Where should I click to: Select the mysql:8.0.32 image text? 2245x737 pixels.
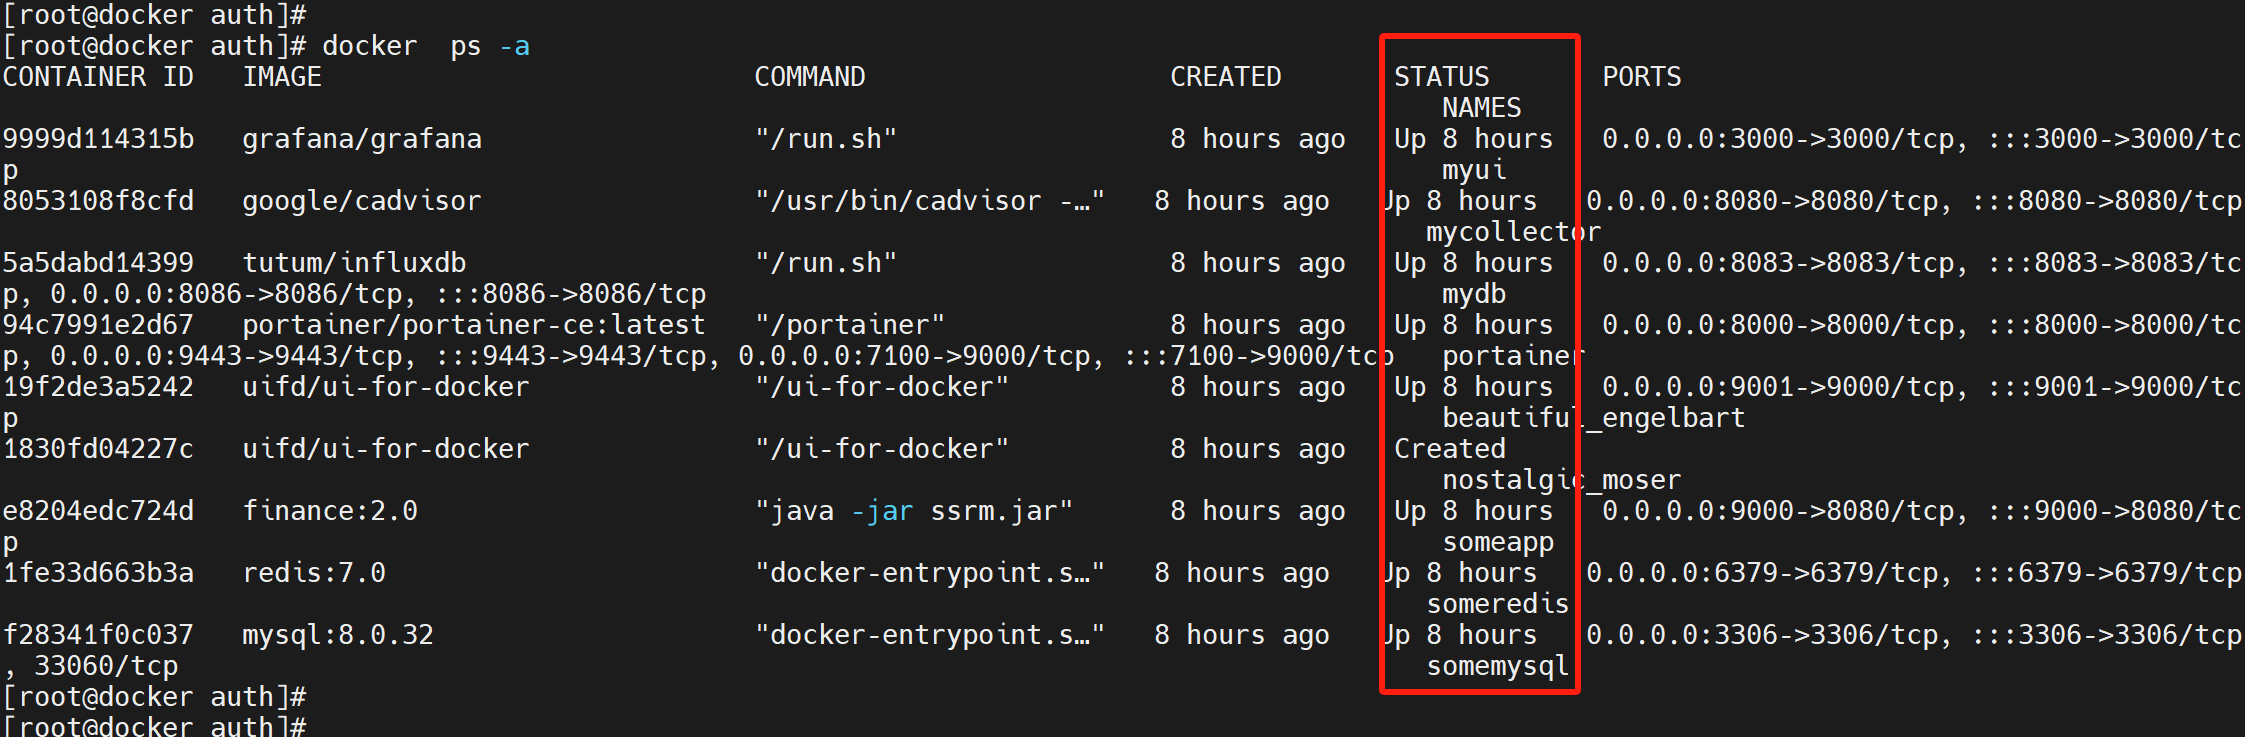[338, 635]
